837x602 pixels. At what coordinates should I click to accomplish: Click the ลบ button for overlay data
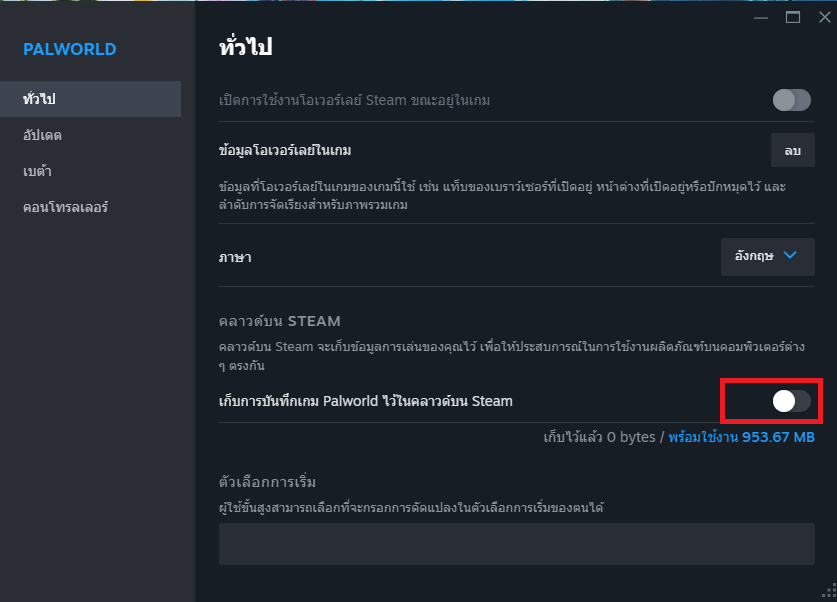(x=792, y=150)
